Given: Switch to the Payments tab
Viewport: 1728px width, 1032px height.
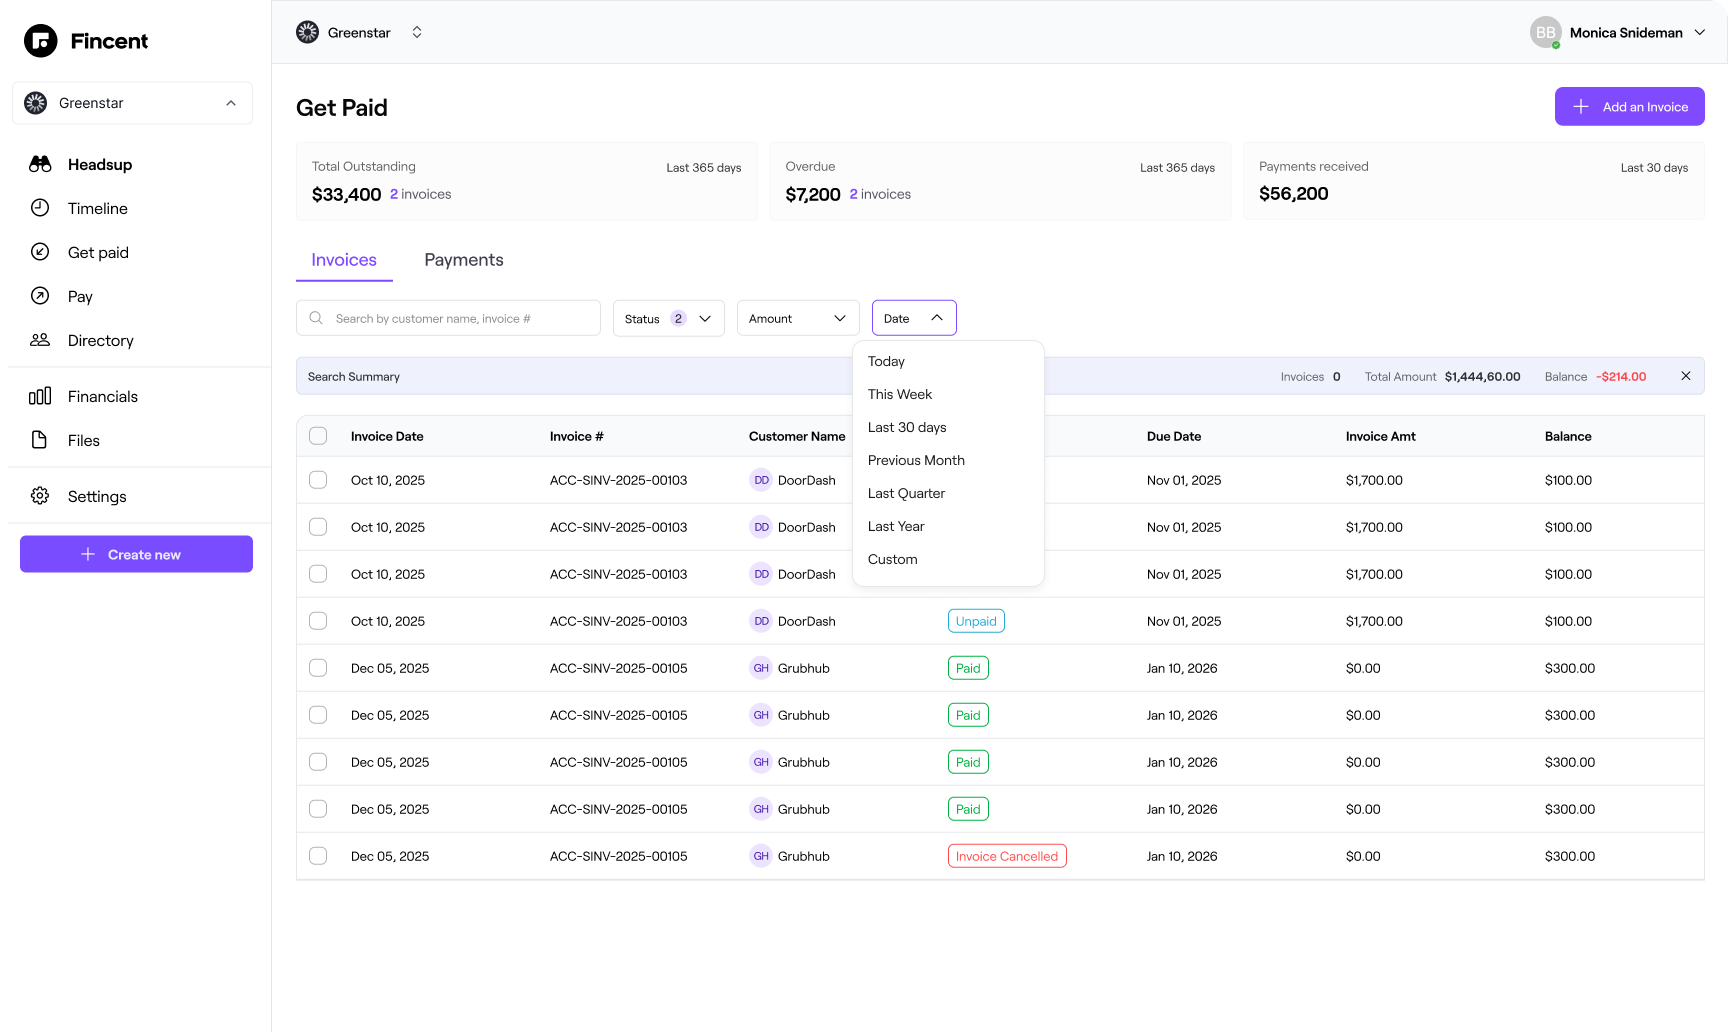Looking at the screenshot, I should point(464,260).
